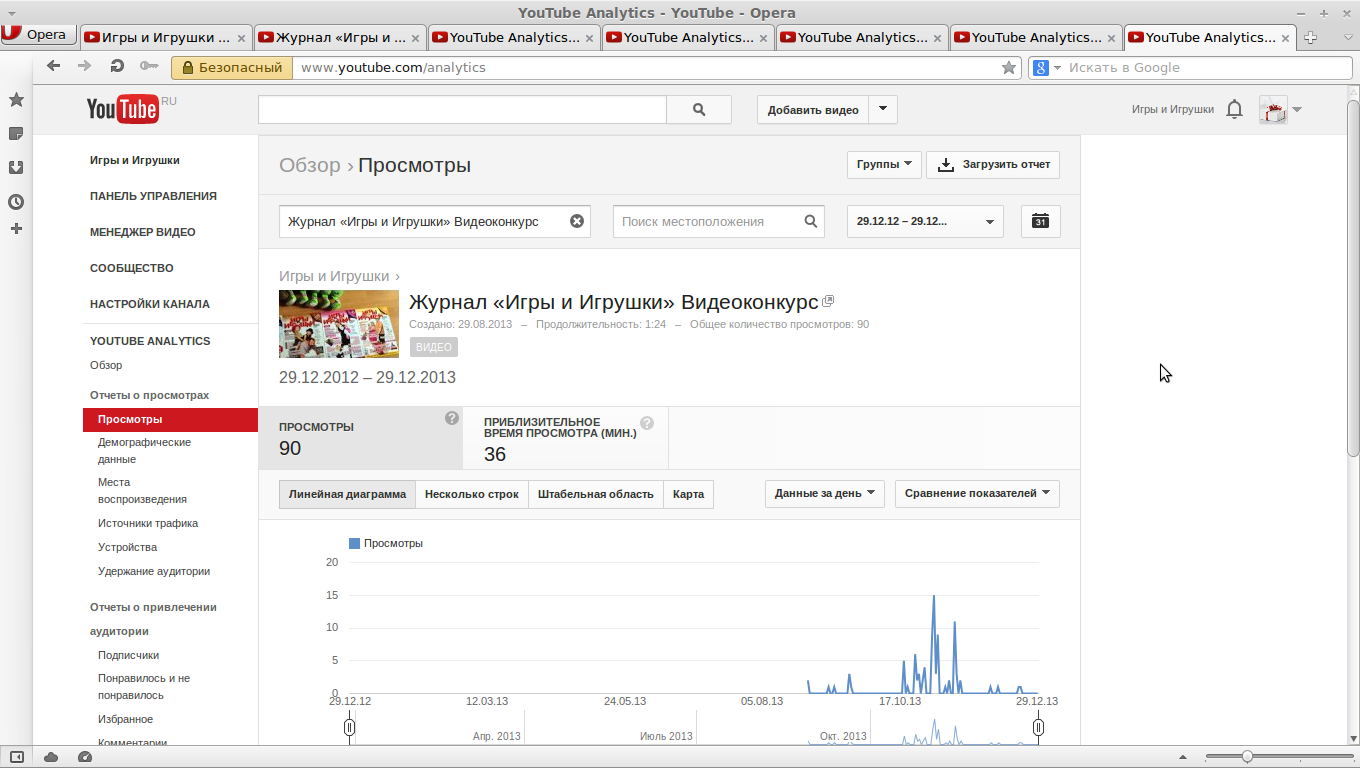Click the YouTube search magnifier icon
This screenshot has width=1360, height=768.
coord(698,109)
